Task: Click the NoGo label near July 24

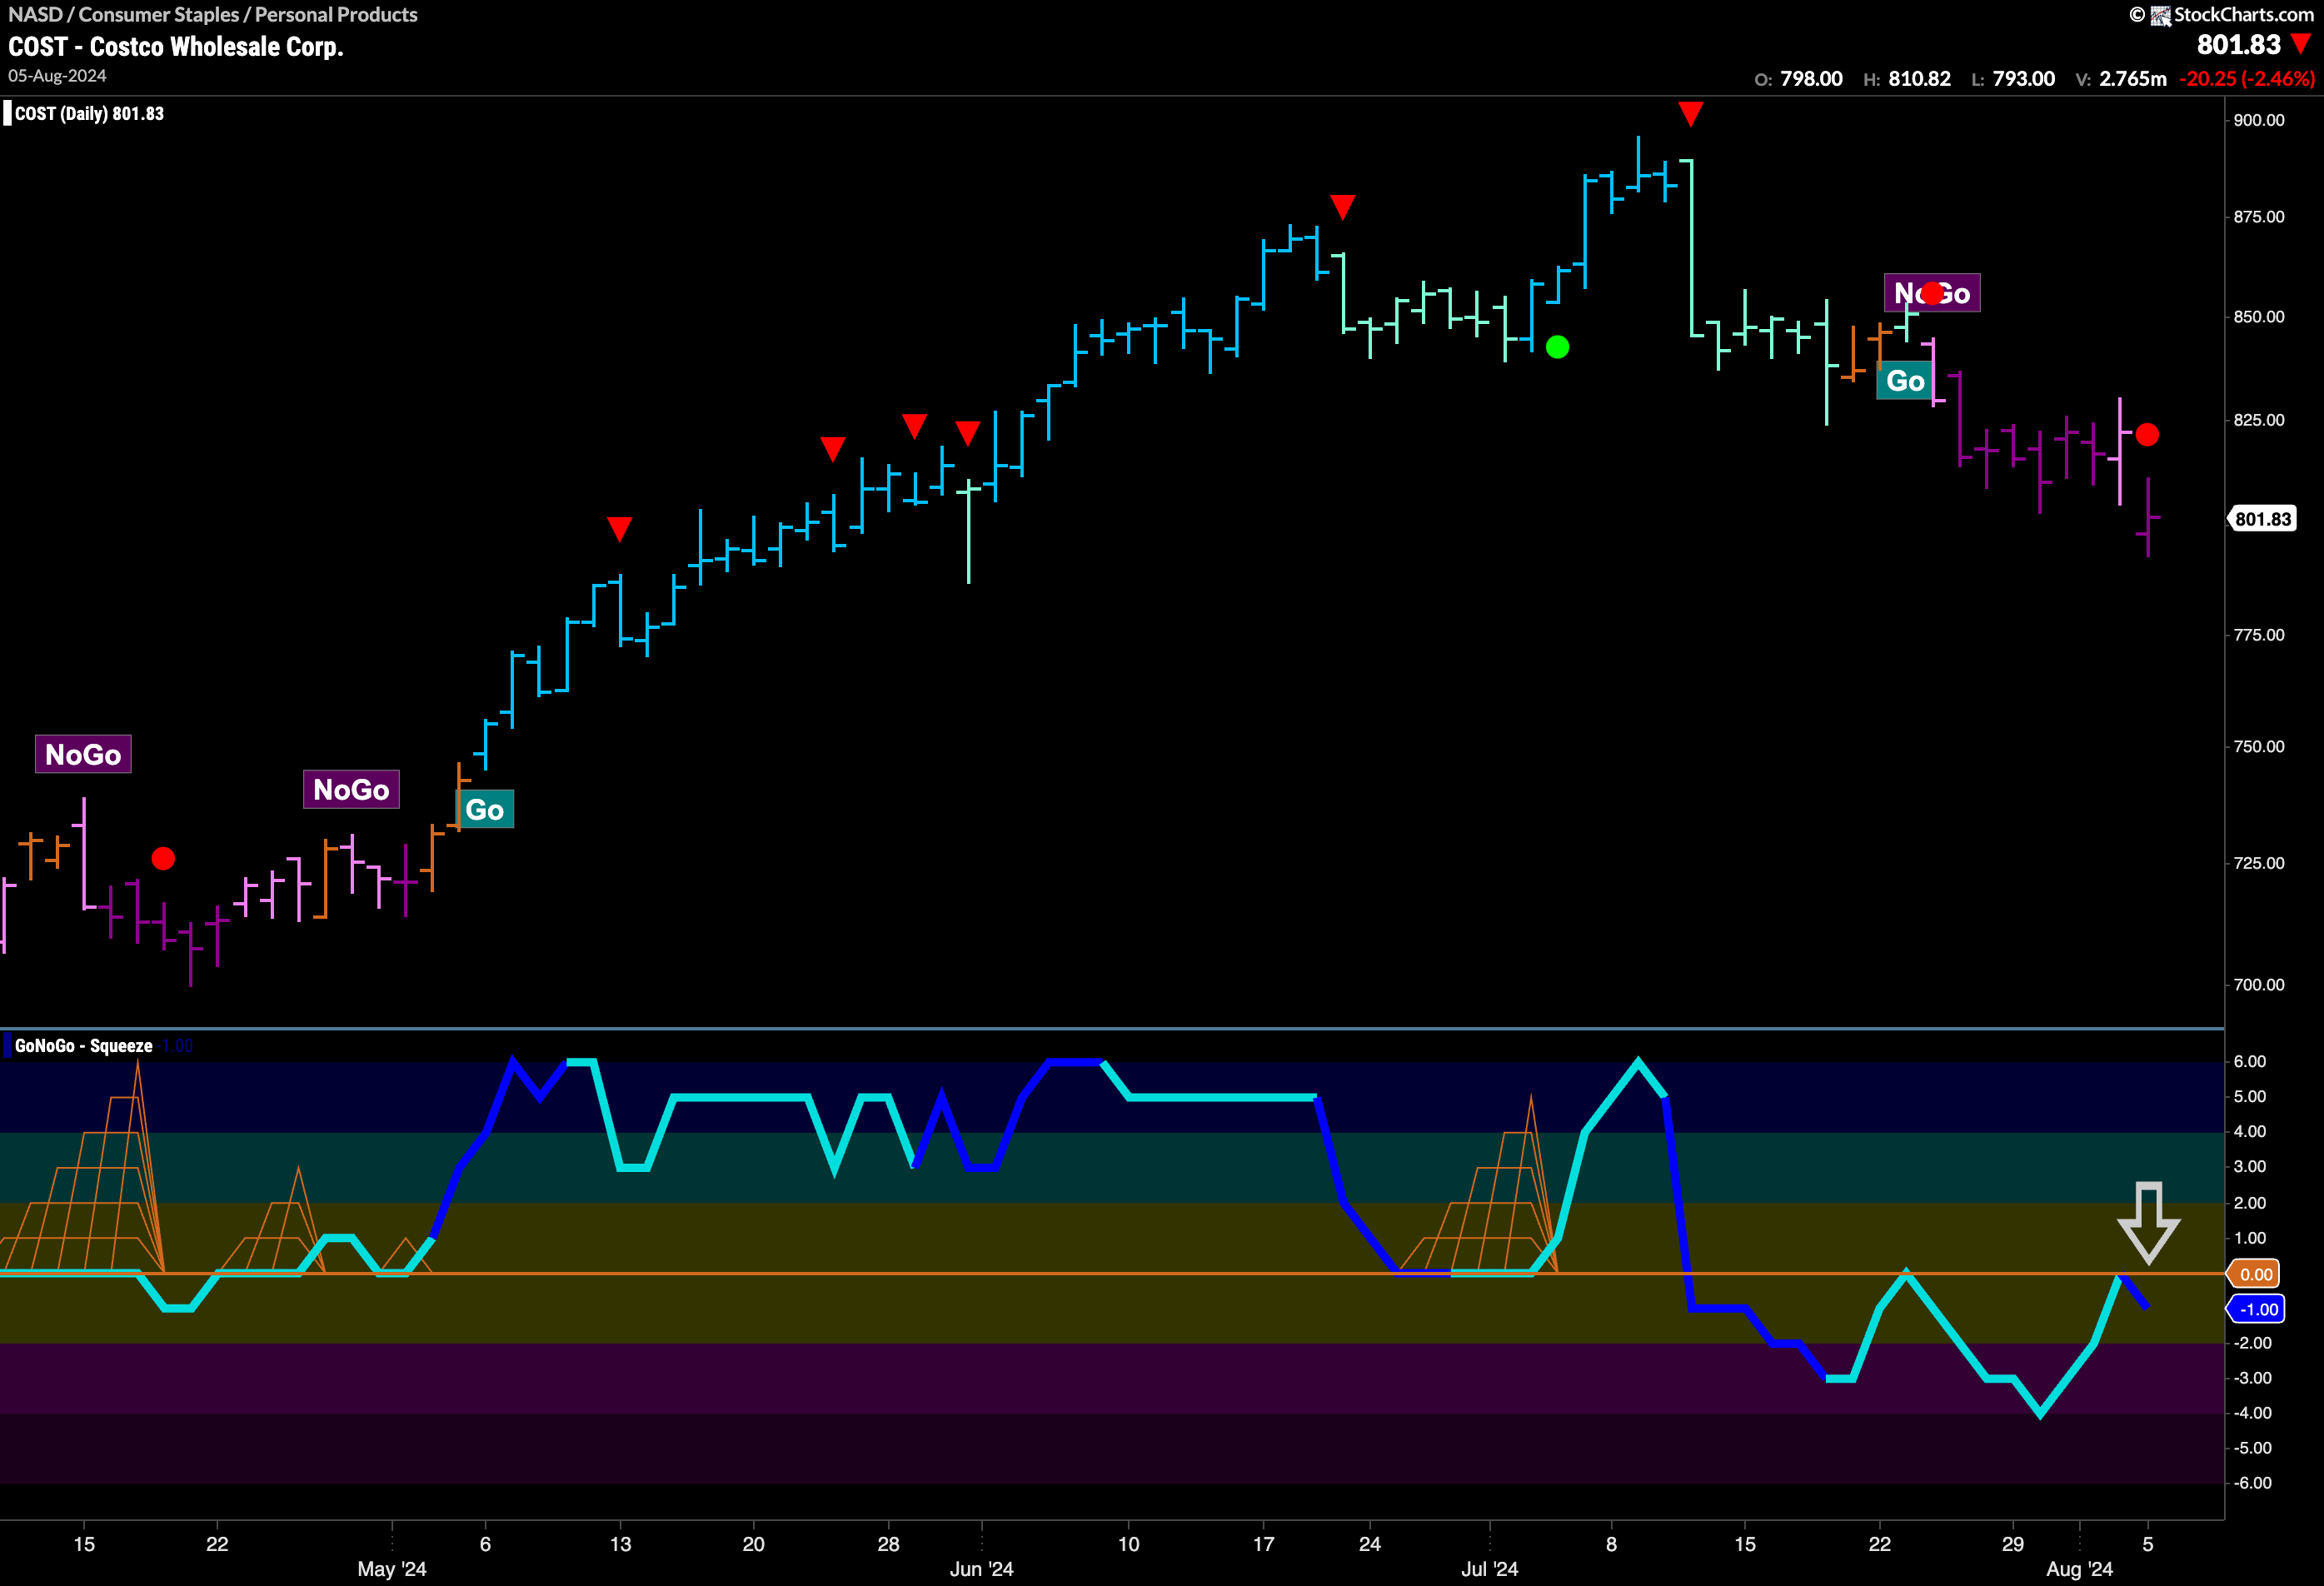Action: 1932,293
